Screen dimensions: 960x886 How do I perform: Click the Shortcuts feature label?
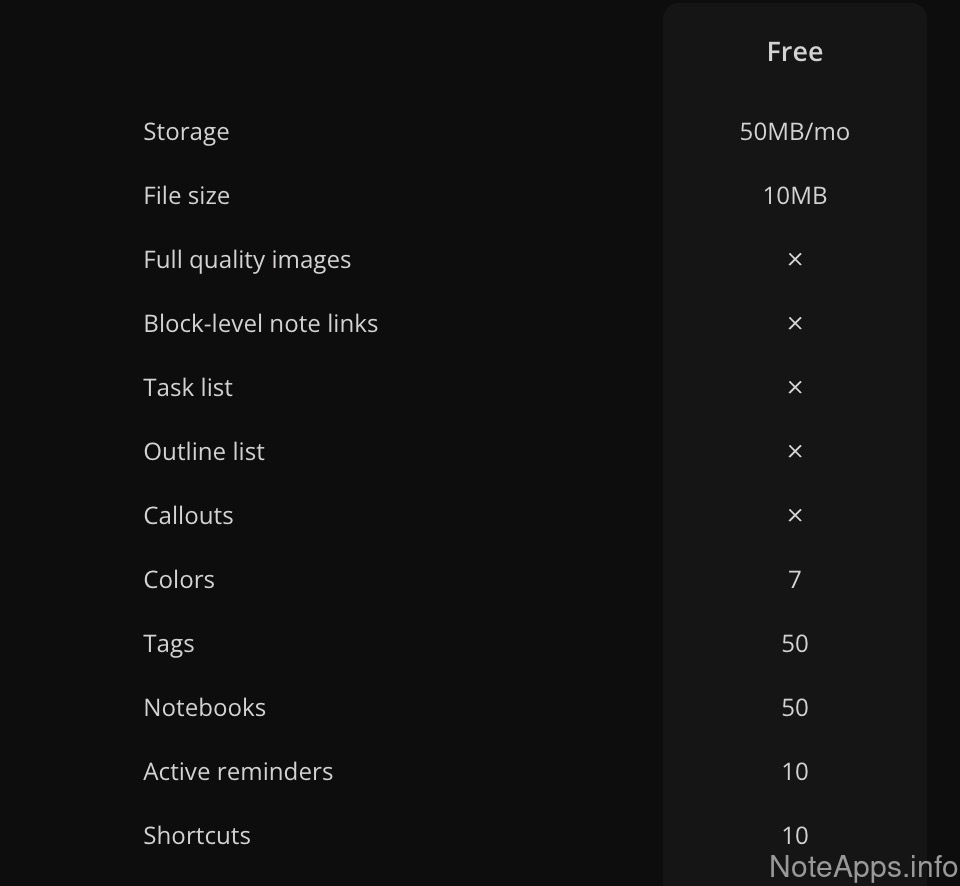(x=197, y=836)
